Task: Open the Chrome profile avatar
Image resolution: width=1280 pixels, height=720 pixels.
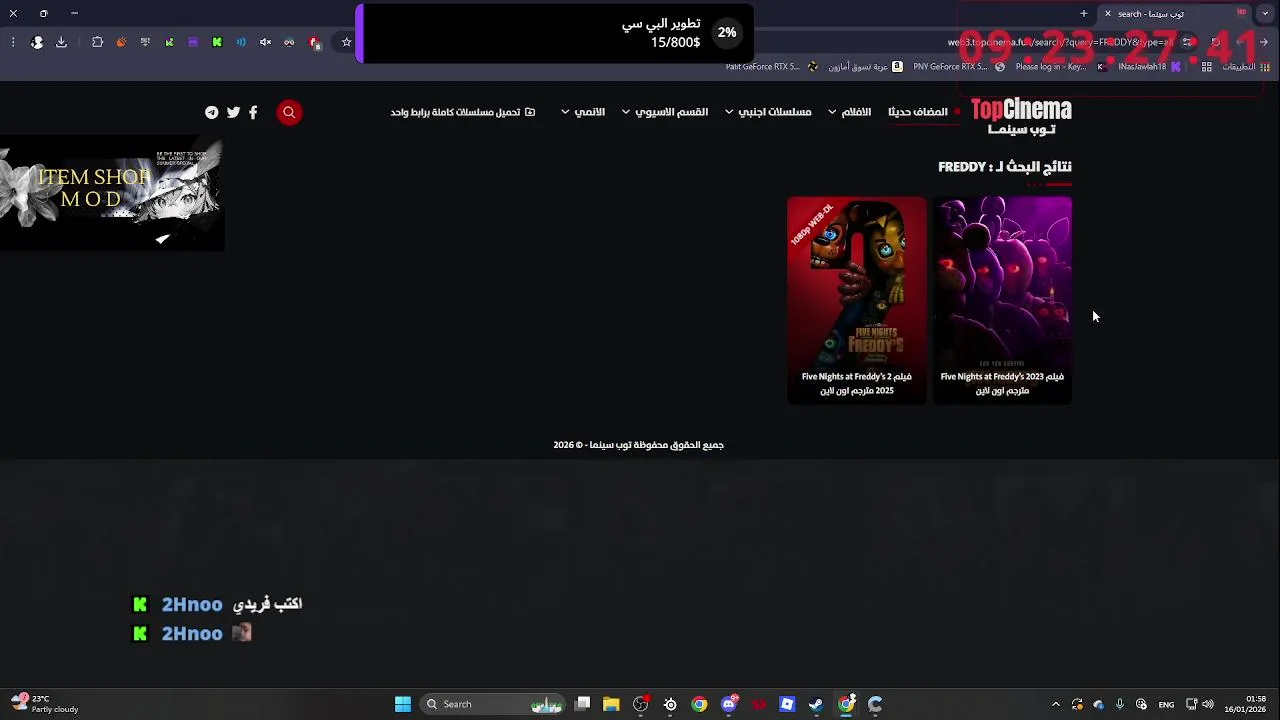Action: [x=37, y=42]
